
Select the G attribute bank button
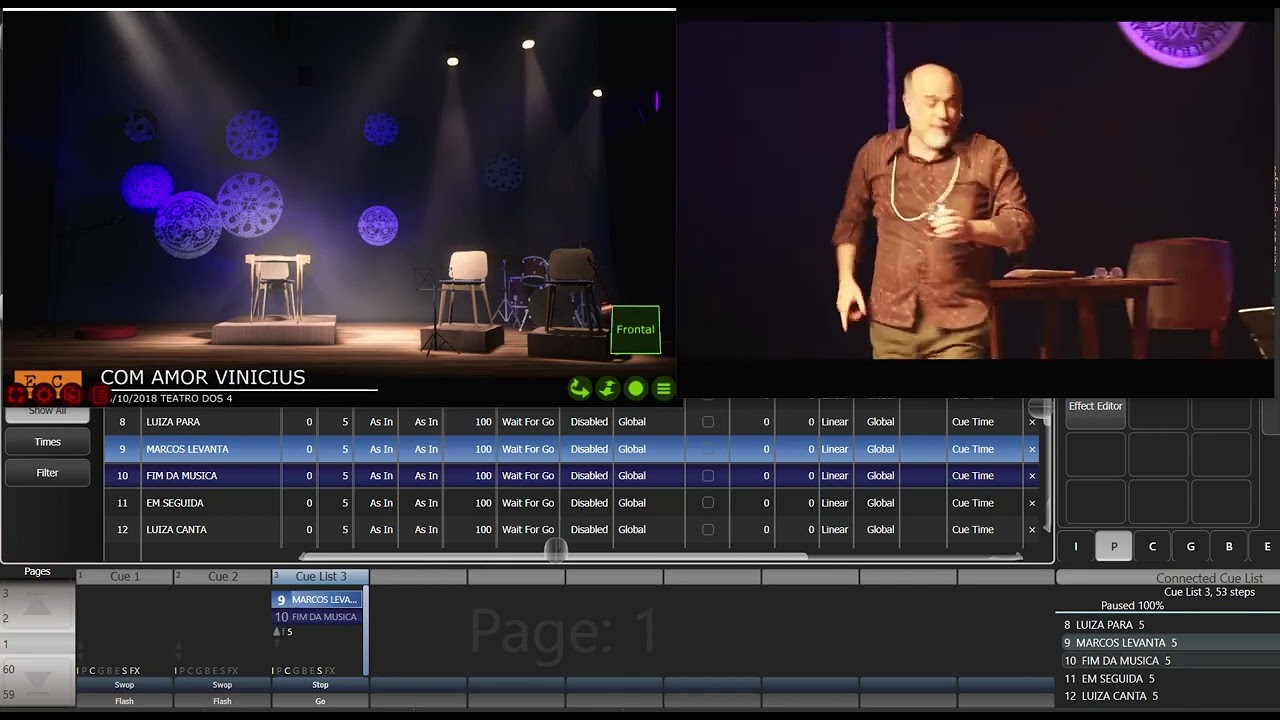[x=1190, y=547]
